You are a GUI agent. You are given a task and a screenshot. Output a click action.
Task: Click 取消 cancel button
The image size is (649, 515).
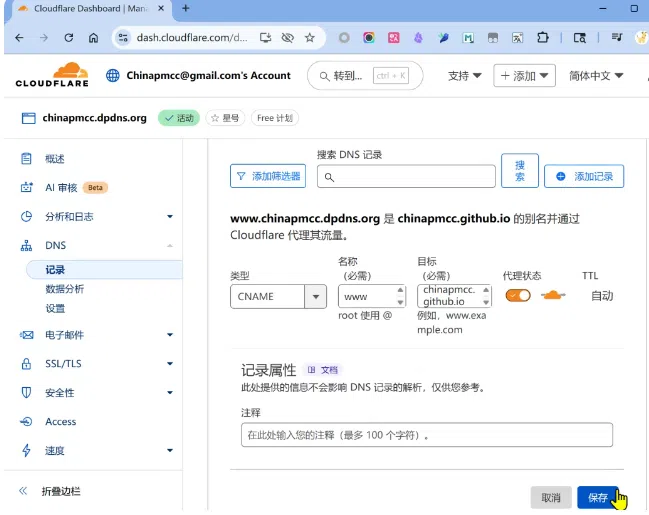(x=551, y=498)
